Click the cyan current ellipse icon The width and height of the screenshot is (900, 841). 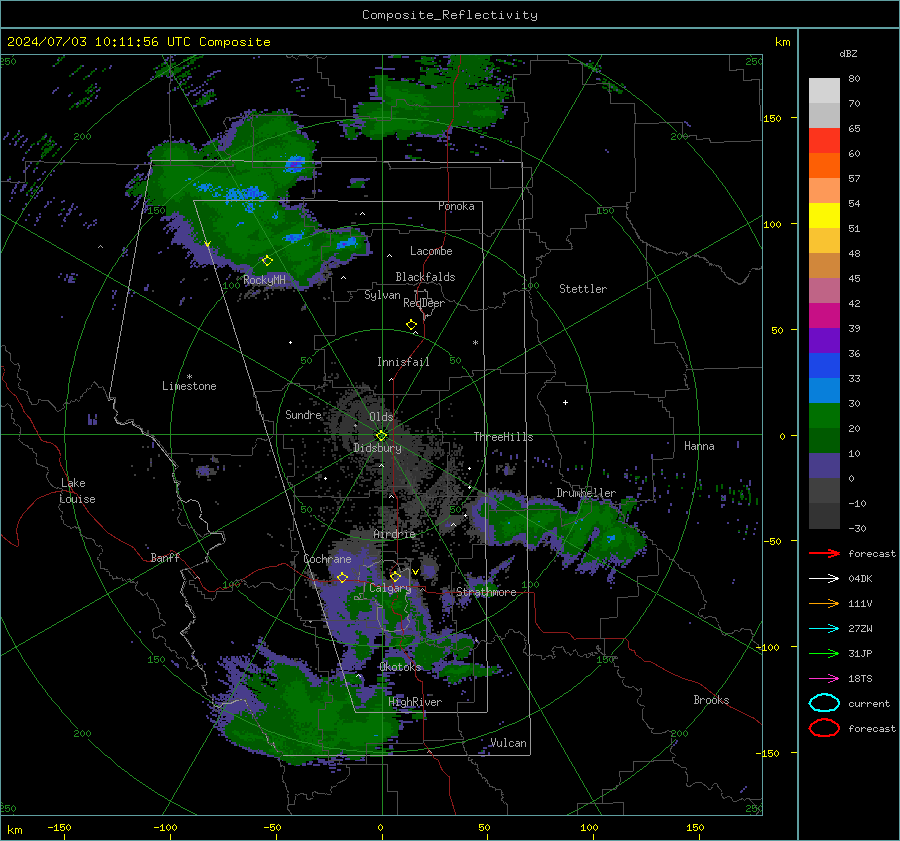(x=824, y=703)
